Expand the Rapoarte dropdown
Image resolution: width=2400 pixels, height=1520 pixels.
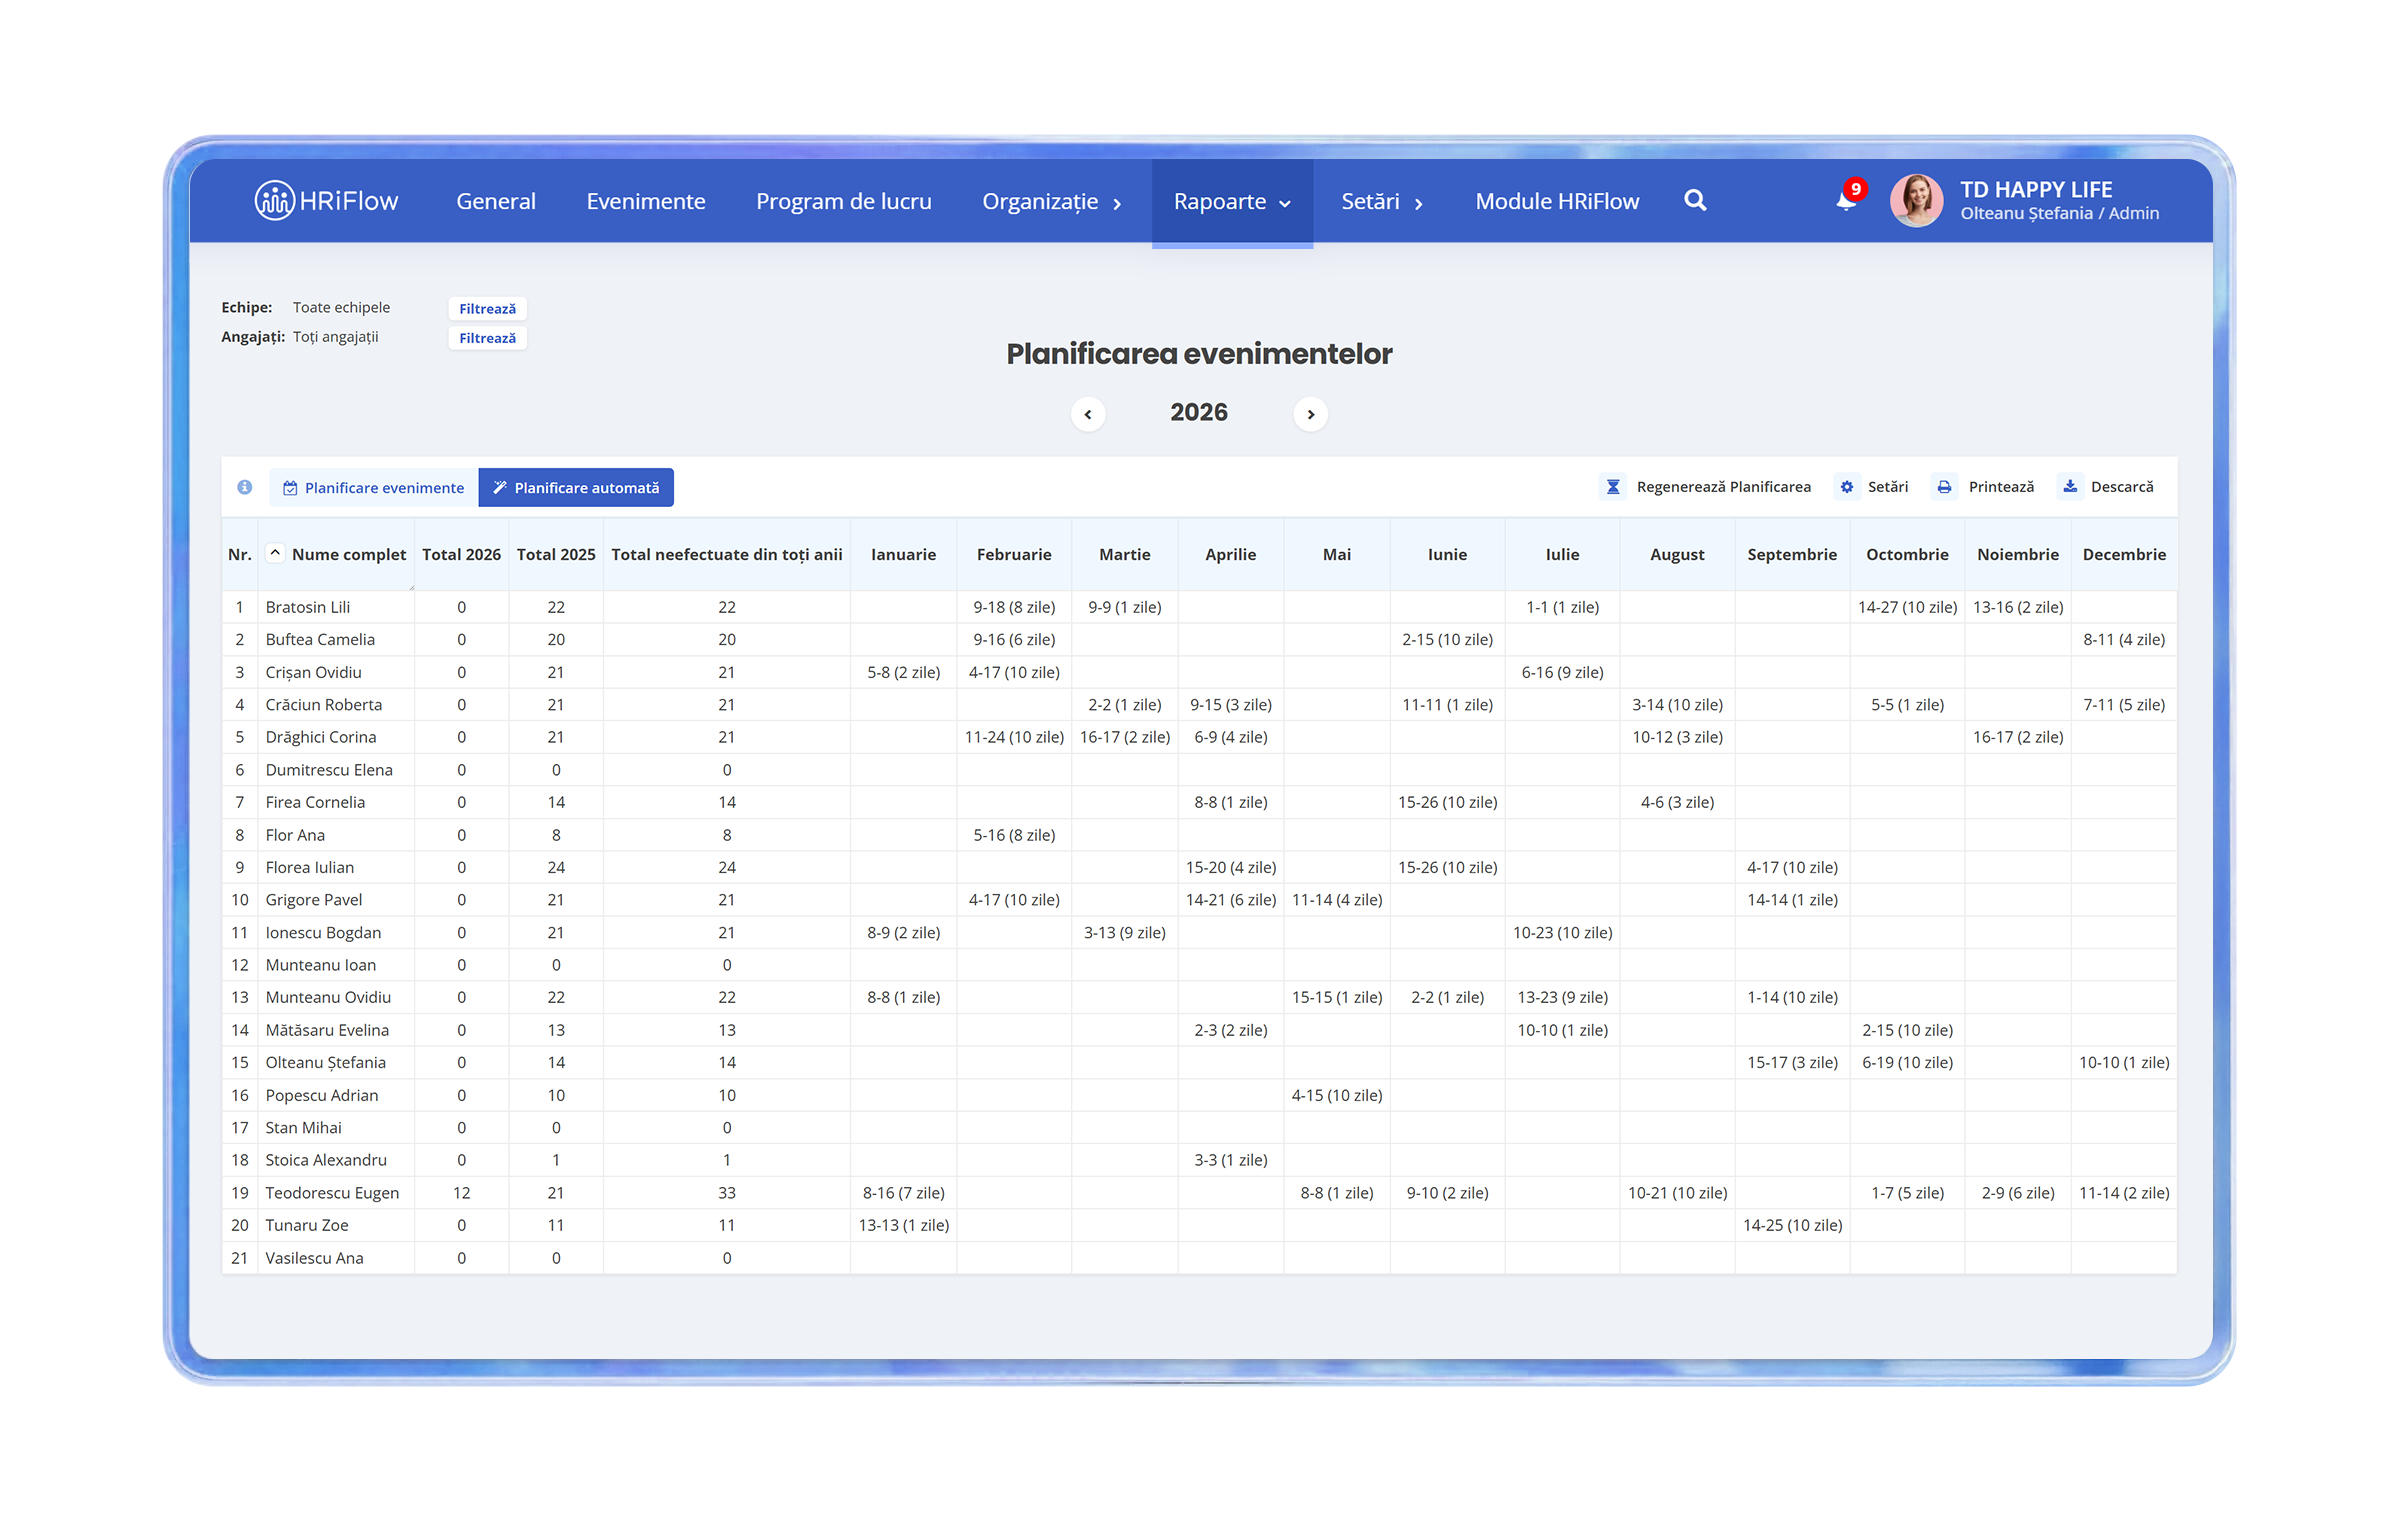pos(1232,201)
